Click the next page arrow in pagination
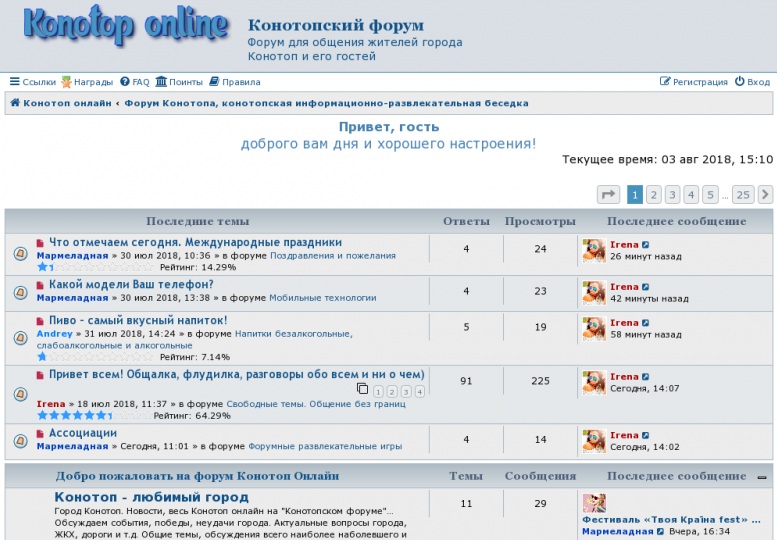The image size is (777, 540). click(765, 195)
